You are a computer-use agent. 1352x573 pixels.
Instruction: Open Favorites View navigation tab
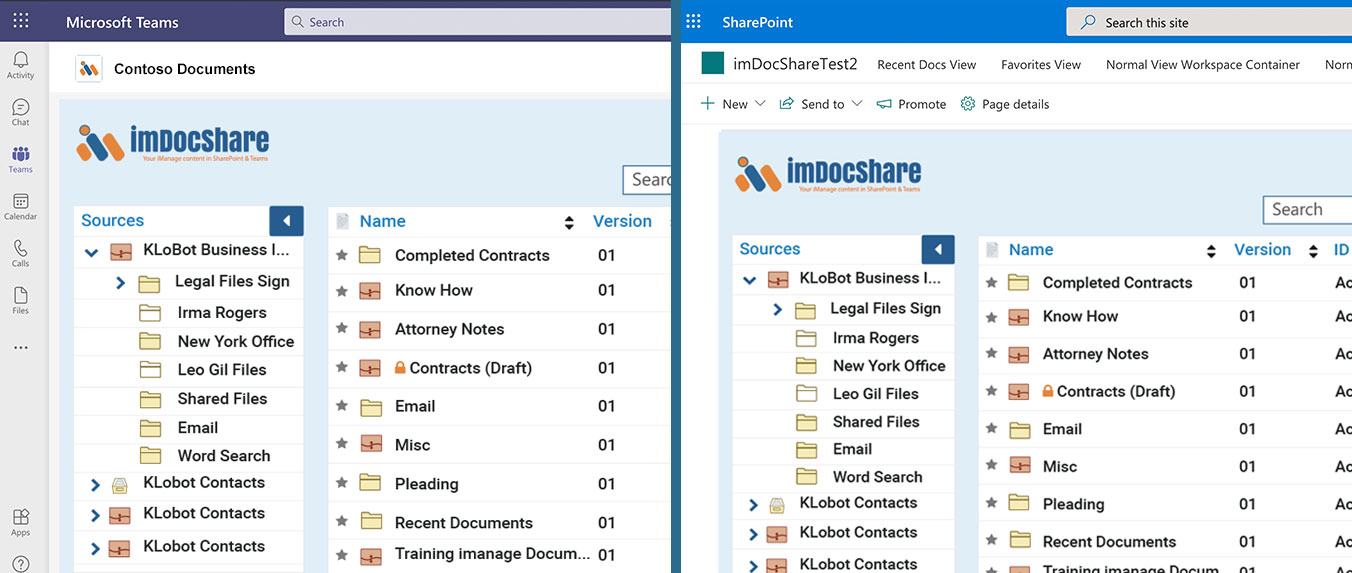point(1041,64)
